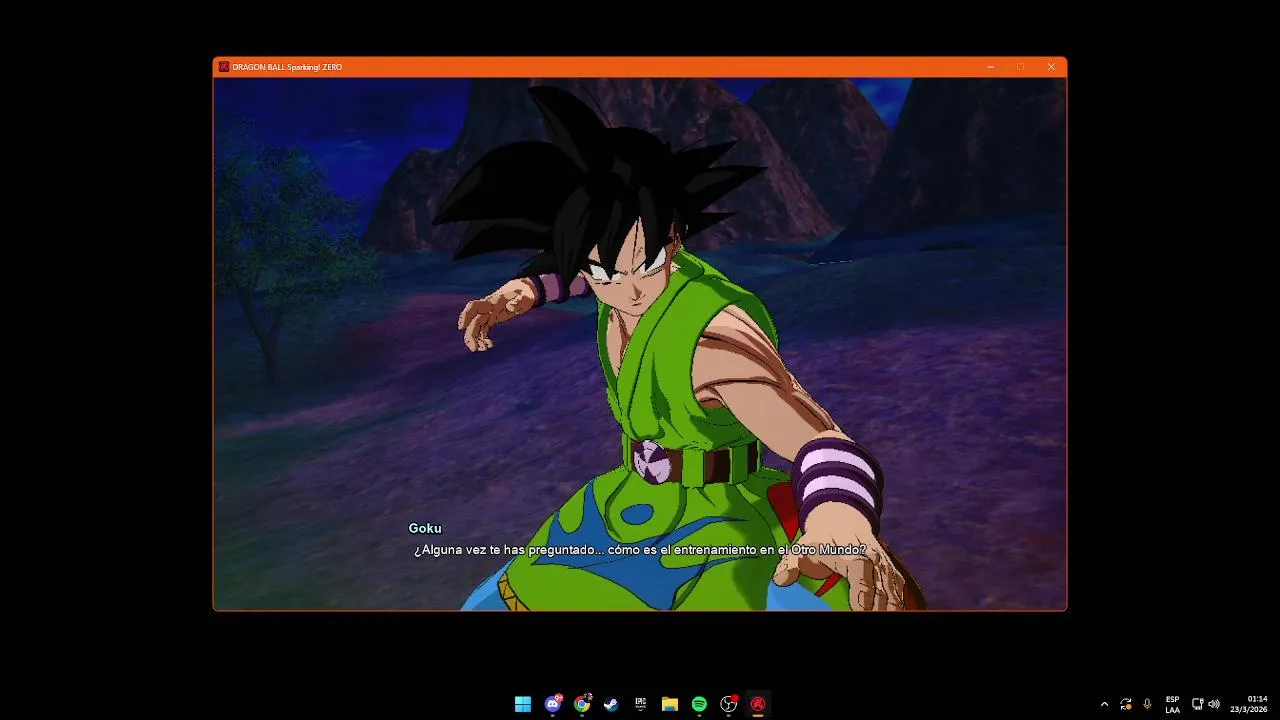
Task: Open the volume speaker tray icon
Action: [x=1214, y=704]
